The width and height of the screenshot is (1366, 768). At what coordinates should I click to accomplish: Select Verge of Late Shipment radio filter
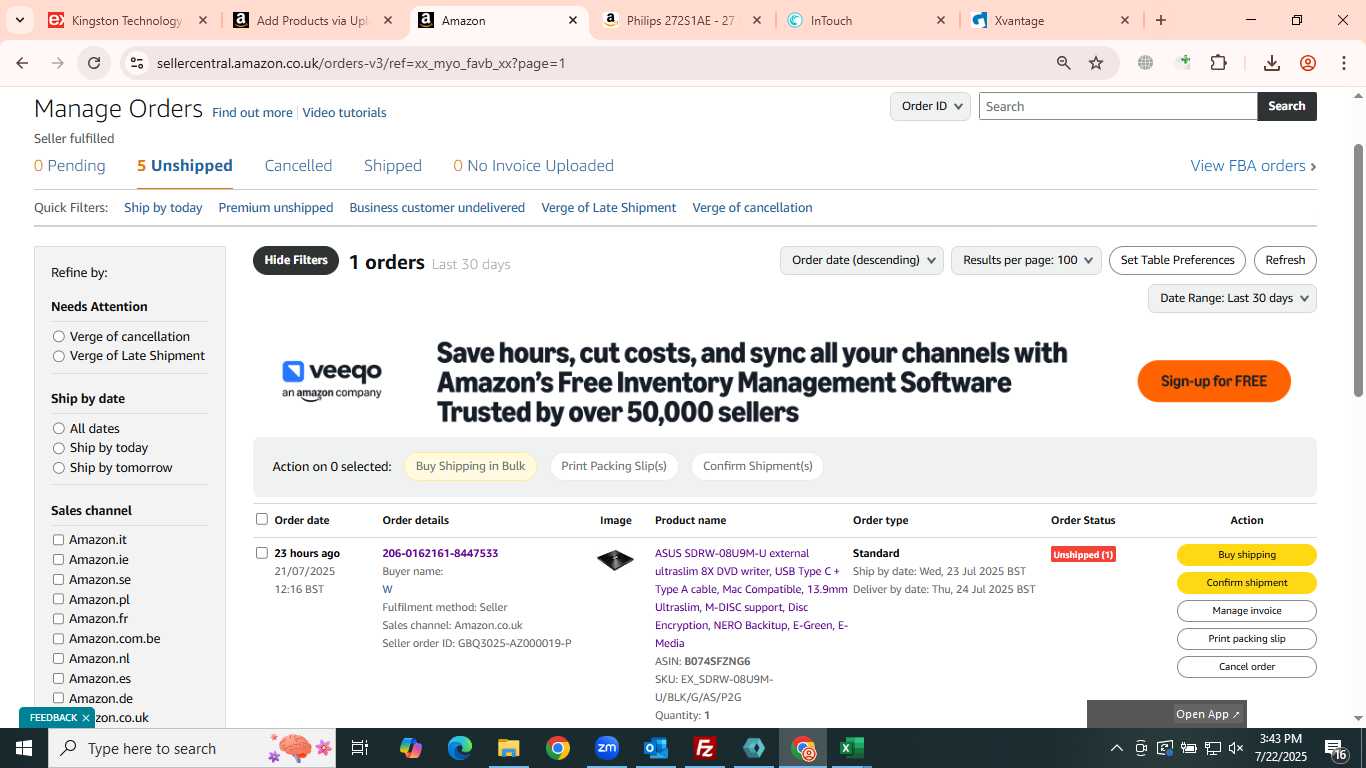pos(59,356)
